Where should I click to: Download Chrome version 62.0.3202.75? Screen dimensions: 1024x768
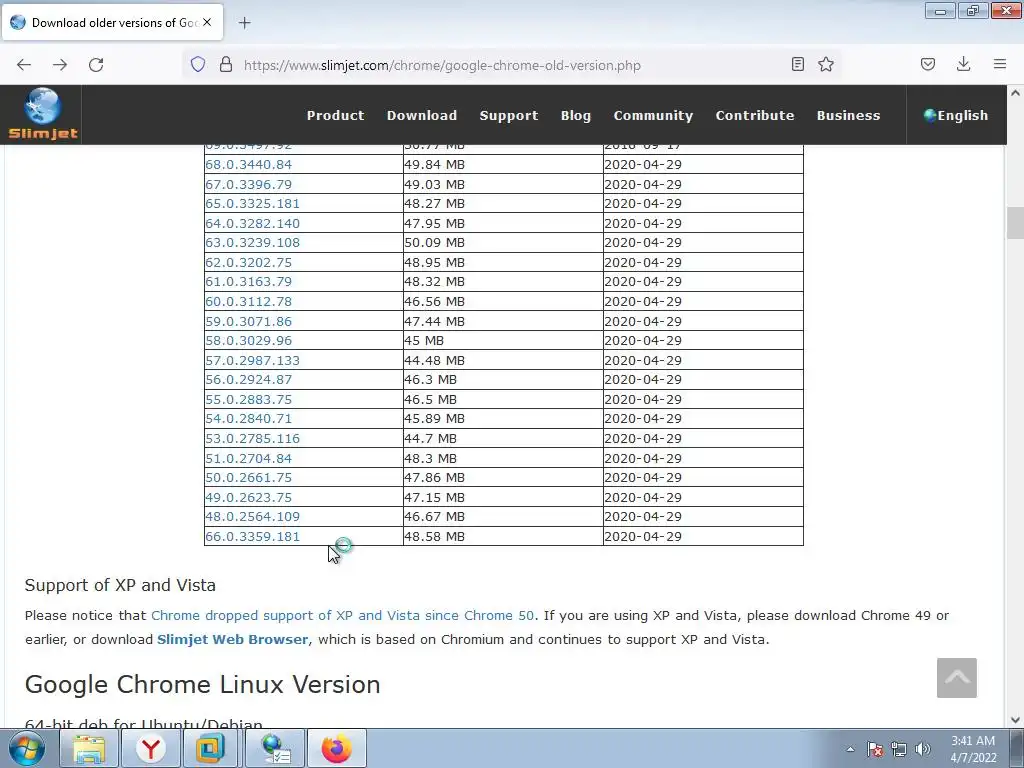click(x=248, y=262)
